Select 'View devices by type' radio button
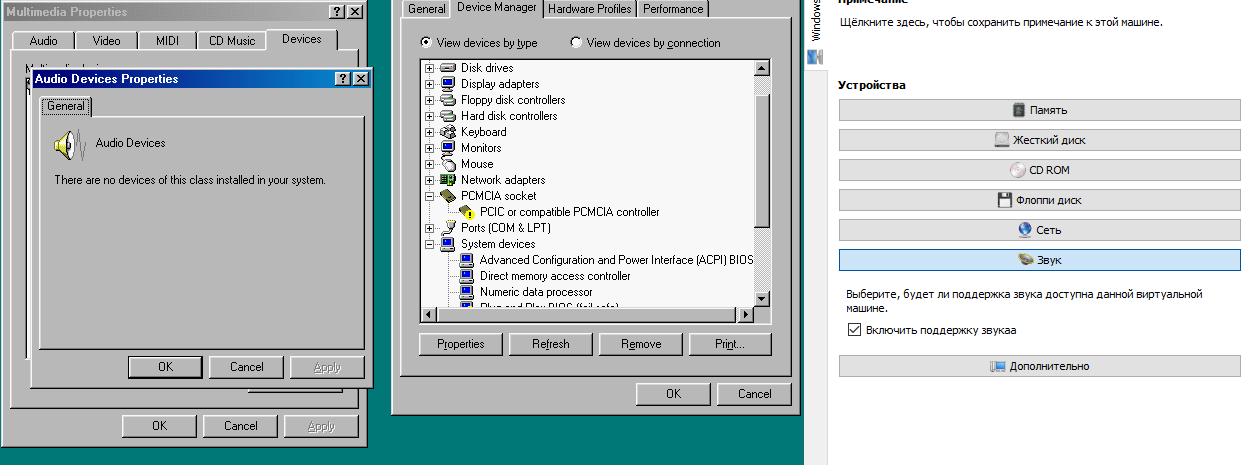Viewport: 1252px width, 465px height. 427,43
